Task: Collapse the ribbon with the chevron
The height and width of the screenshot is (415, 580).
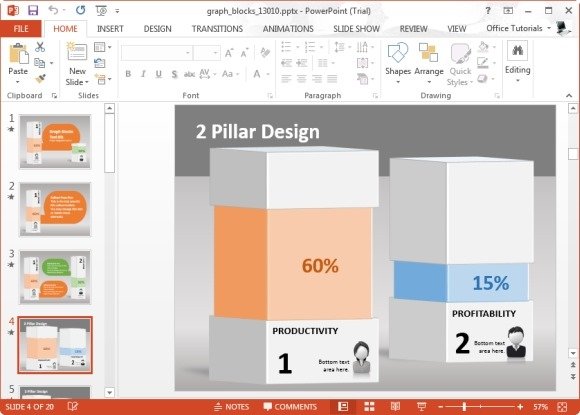Action: [x=569, y=96]
